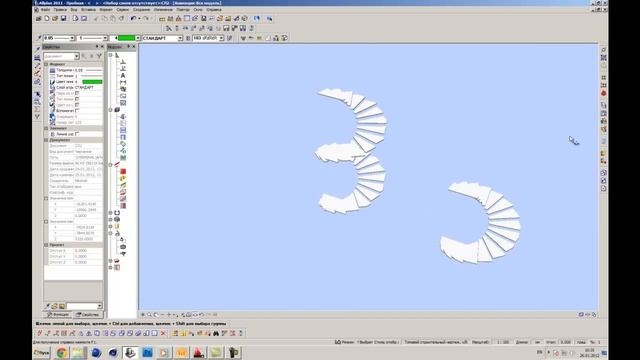Click the dark 3D cube node icon in the module tree
Image resolution: width=640 pixels, height=360 pixels.
click(x=117, y=110)
